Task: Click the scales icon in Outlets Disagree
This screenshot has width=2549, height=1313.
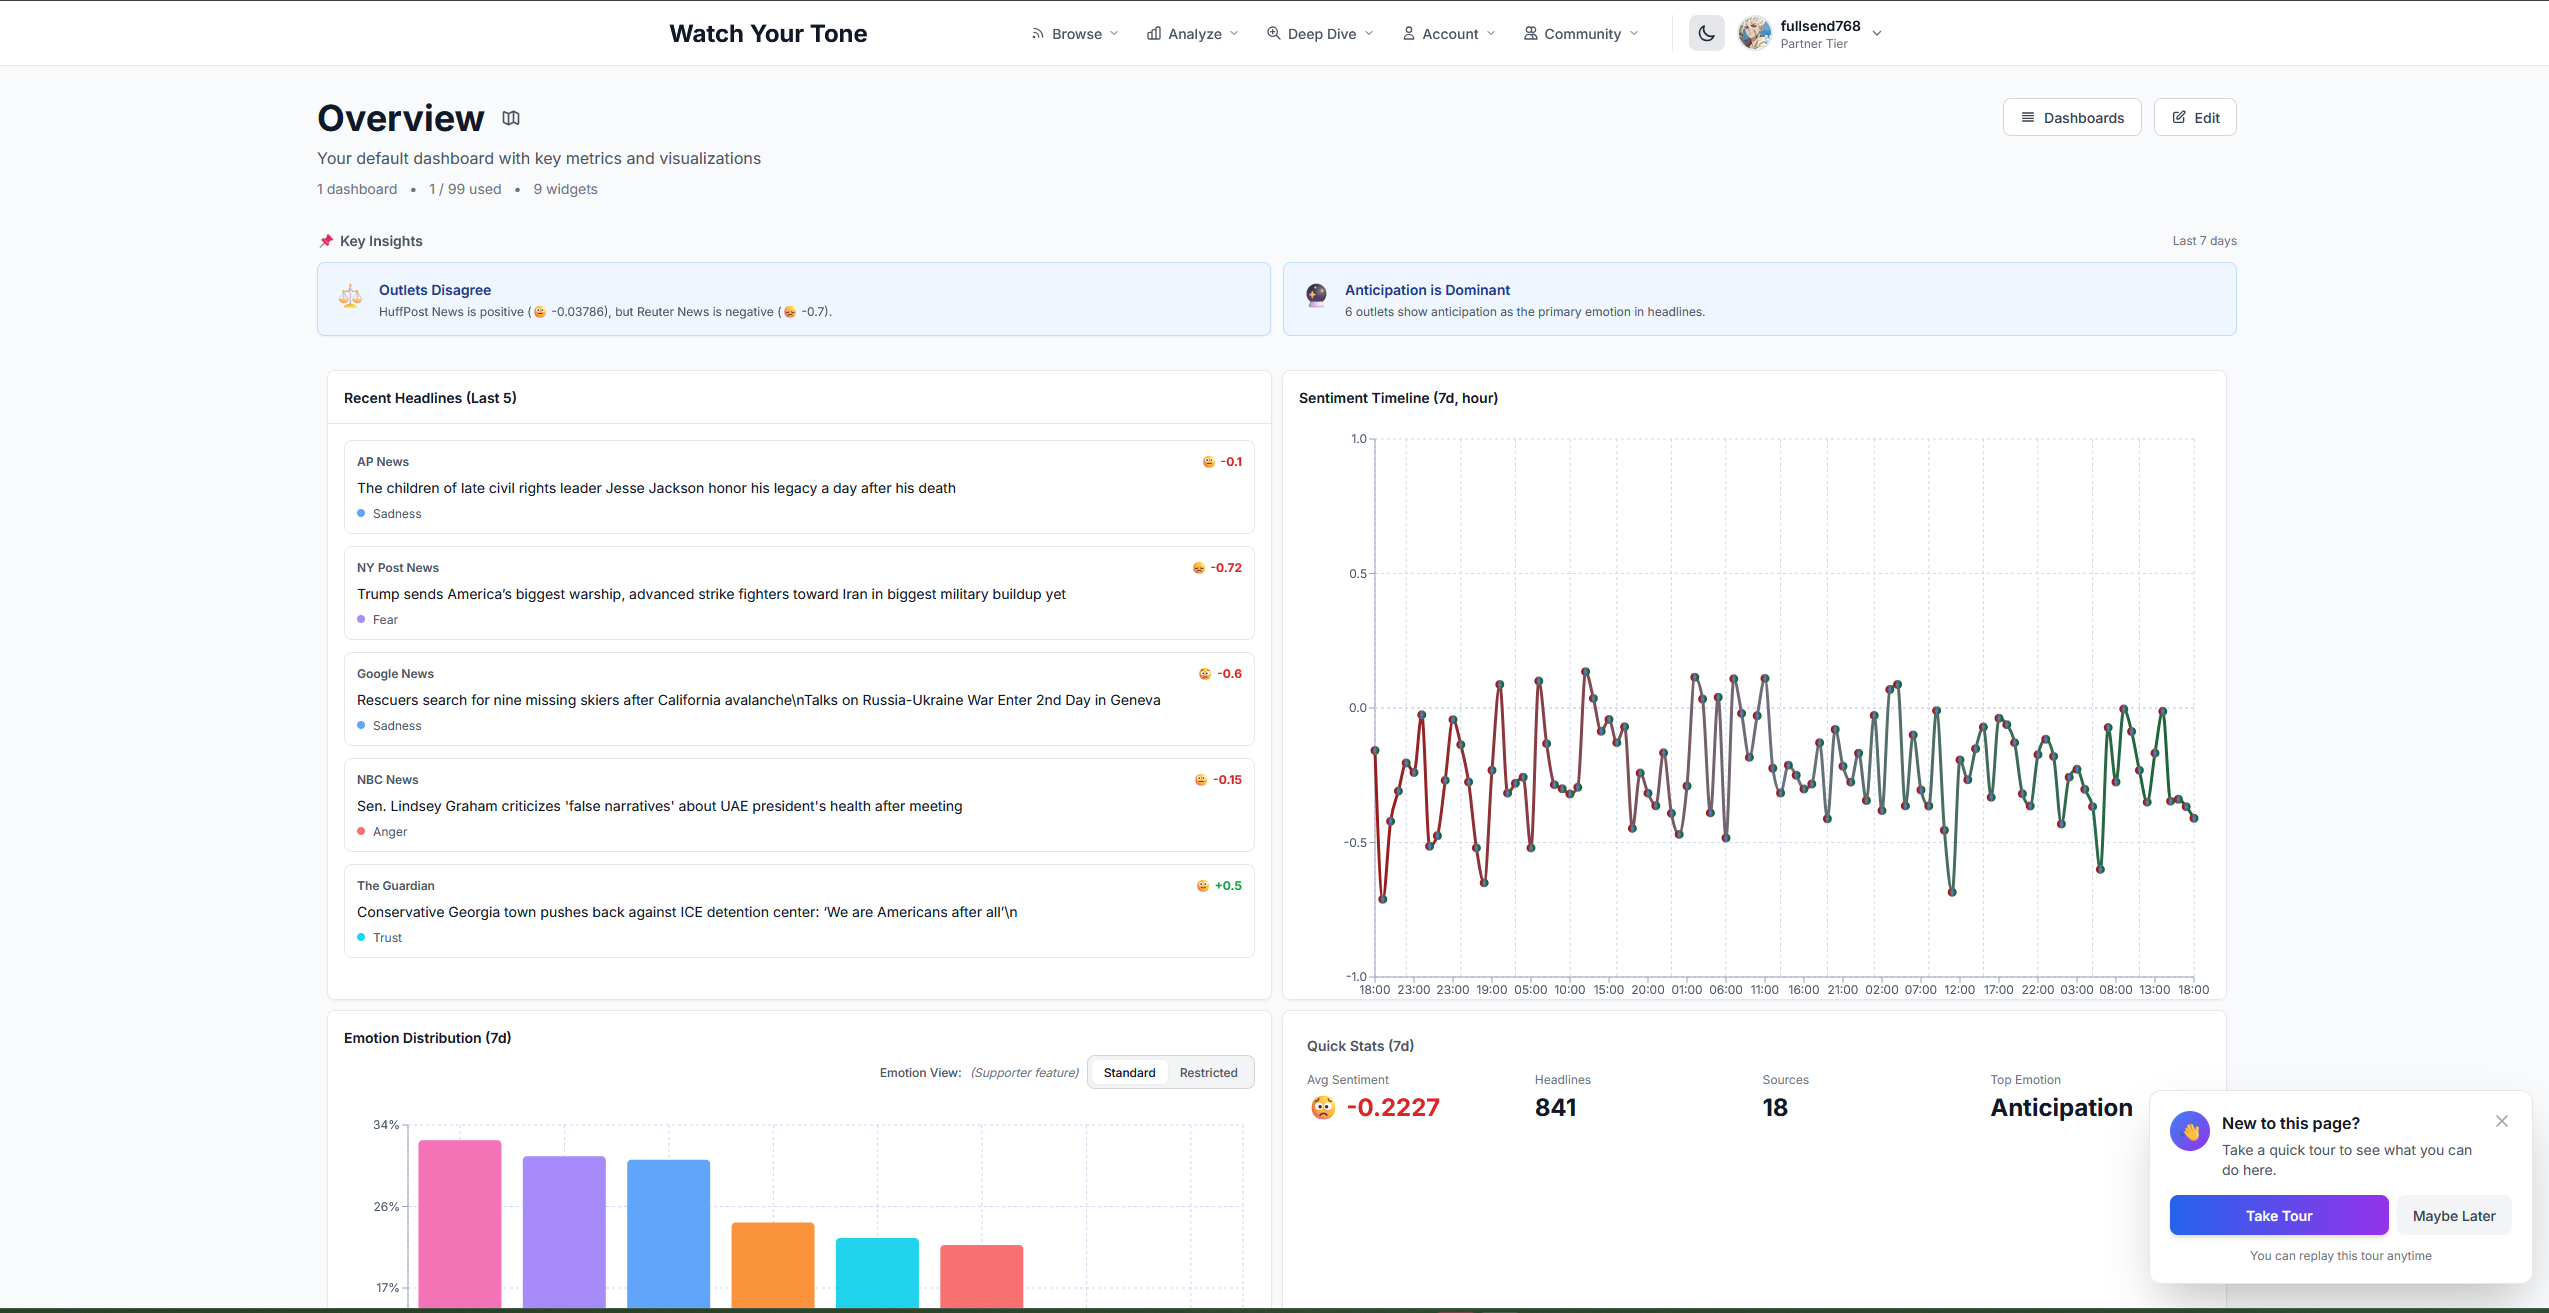Action: [350, 297]
